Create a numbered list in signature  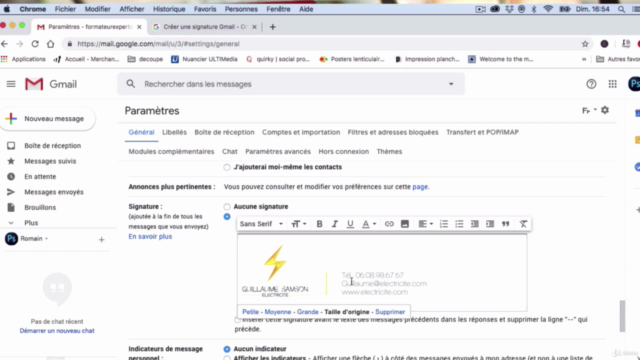point(444,224)
